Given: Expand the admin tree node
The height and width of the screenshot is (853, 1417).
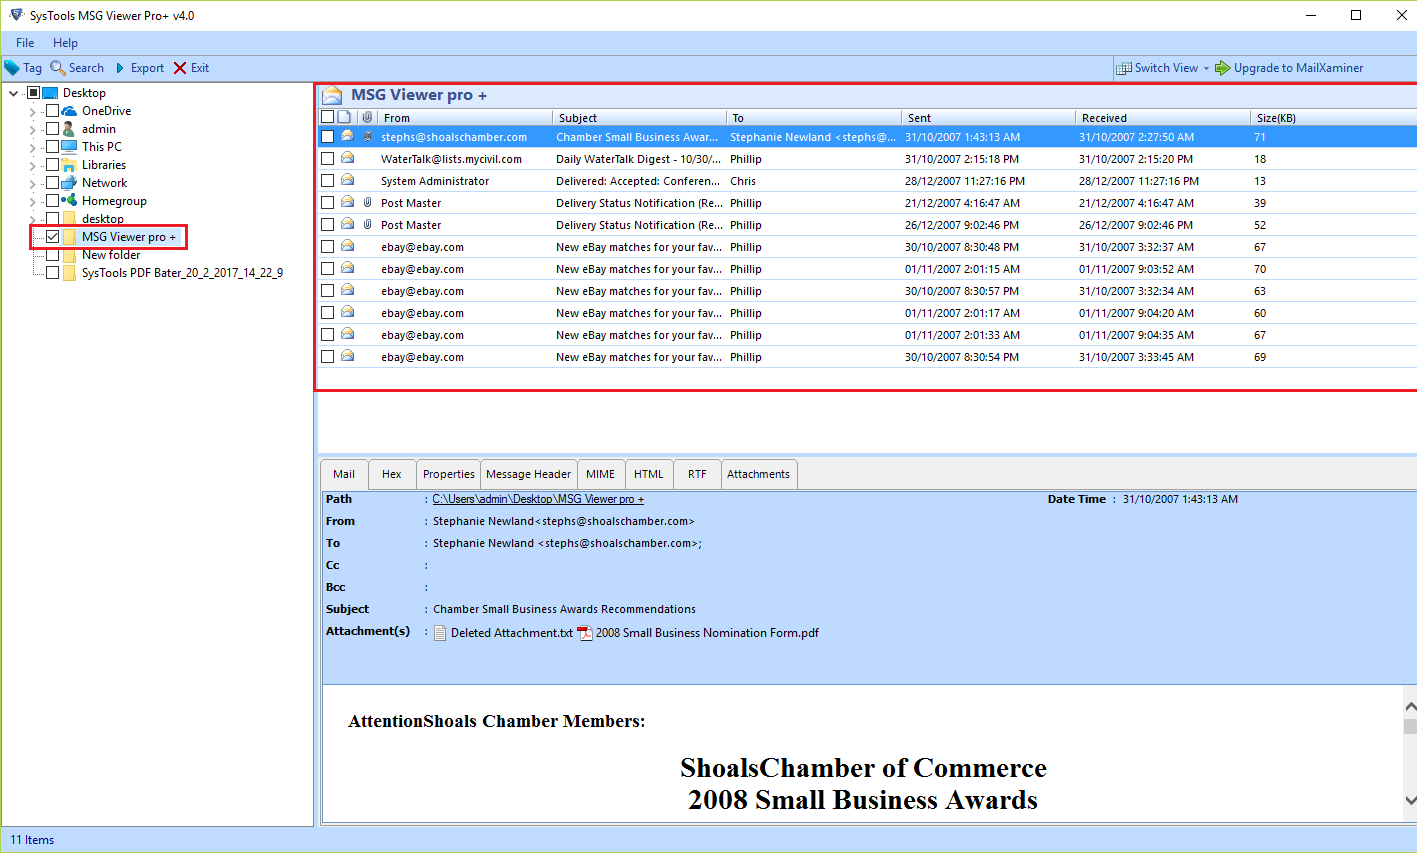Looking at the screenshot, I should pos(33,129).
